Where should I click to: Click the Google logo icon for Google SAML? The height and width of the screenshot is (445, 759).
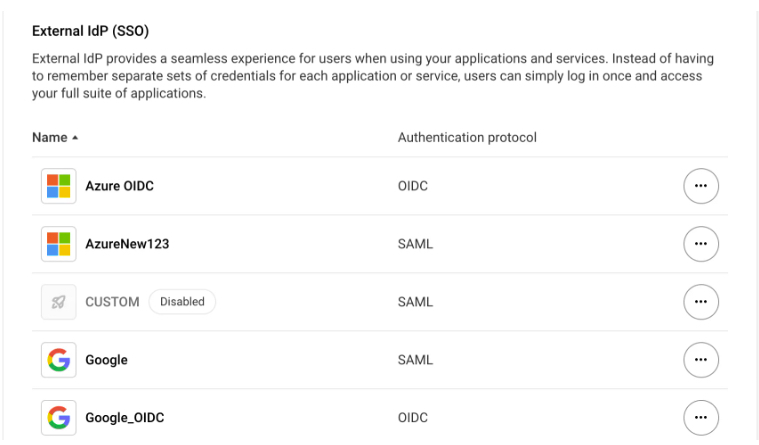pos(59,360)
